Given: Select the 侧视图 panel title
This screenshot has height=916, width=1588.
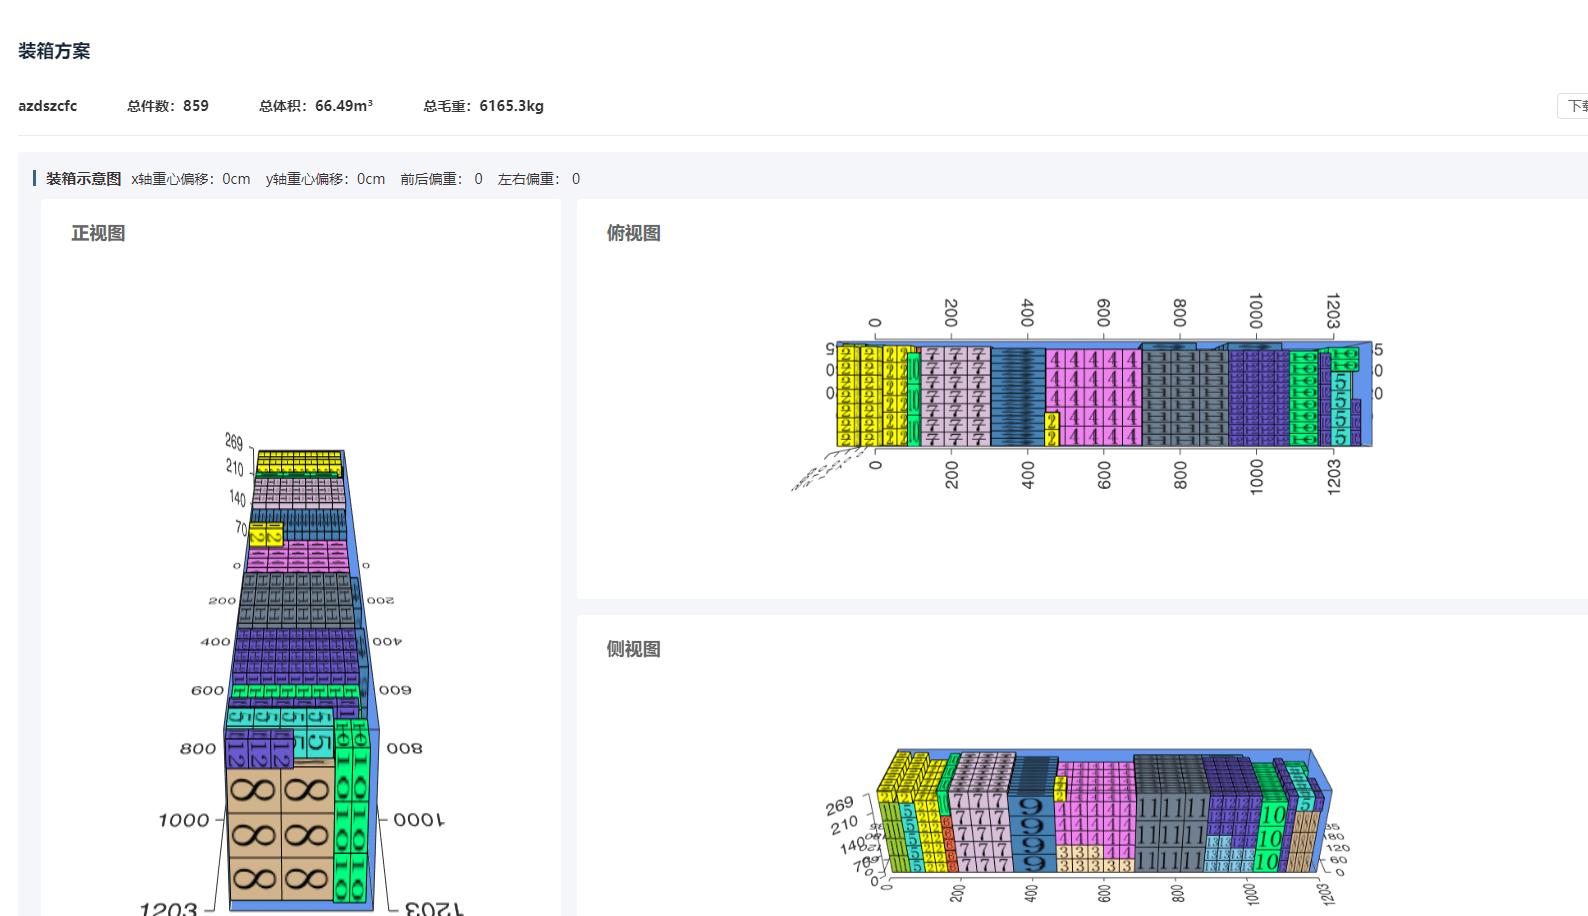Looking at the screenshot, I should coord(633,649).
